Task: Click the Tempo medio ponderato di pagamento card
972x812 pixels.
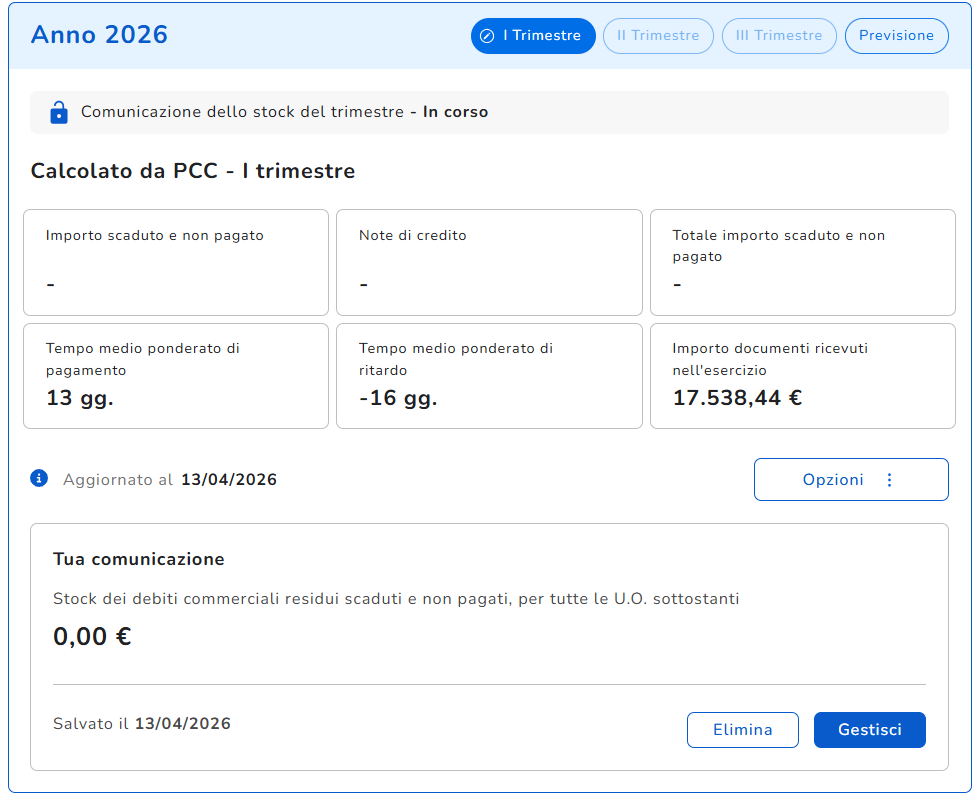Action: 176,376
